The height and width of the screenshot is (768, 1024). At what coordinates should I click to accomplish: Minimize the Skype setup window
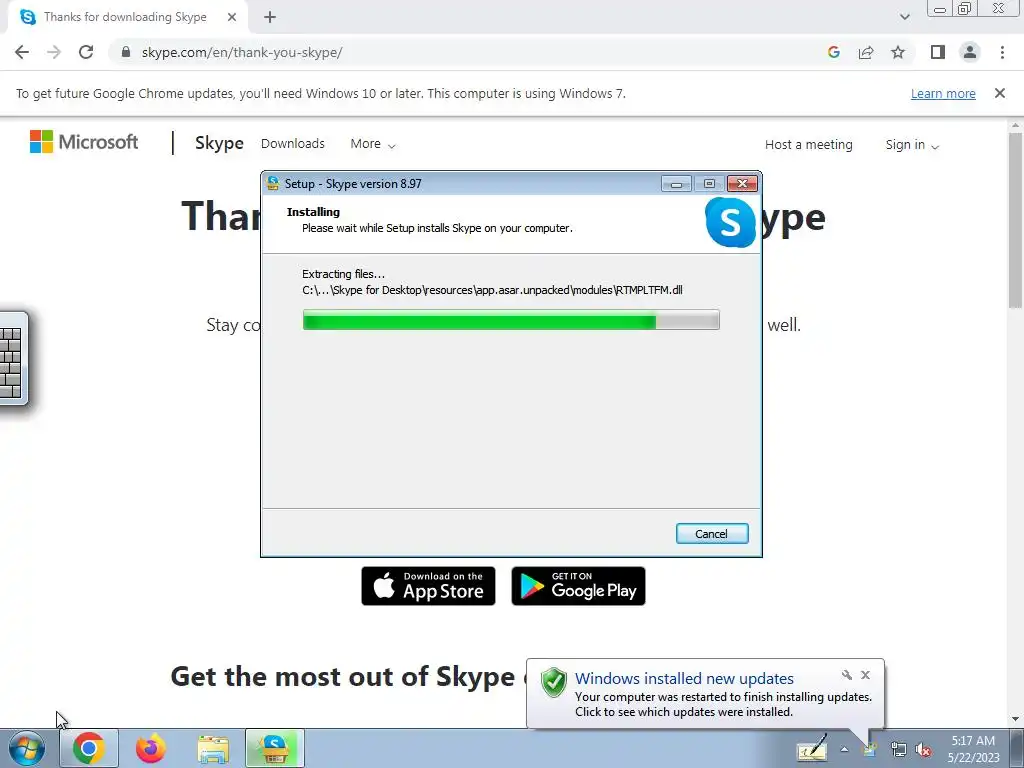[676, 184]
